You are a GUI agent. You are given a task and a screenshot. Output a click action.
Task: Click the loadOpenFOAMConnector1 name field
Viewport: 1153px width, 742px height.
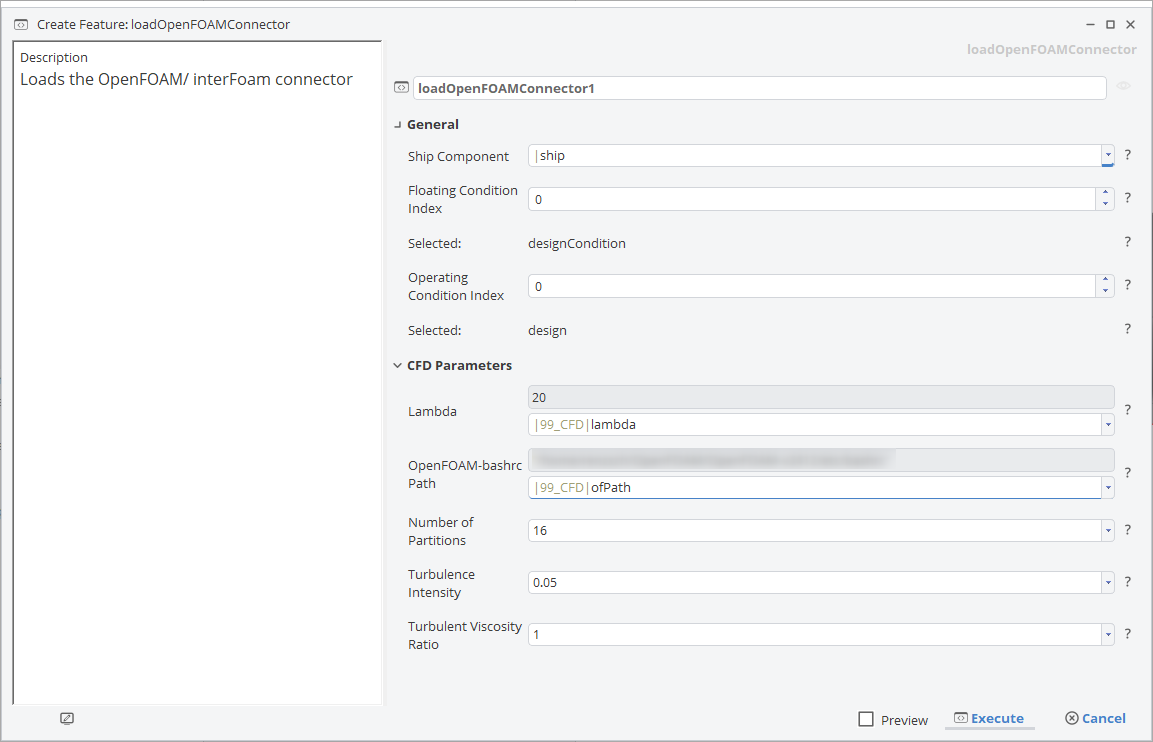click(x=760, y=88)
